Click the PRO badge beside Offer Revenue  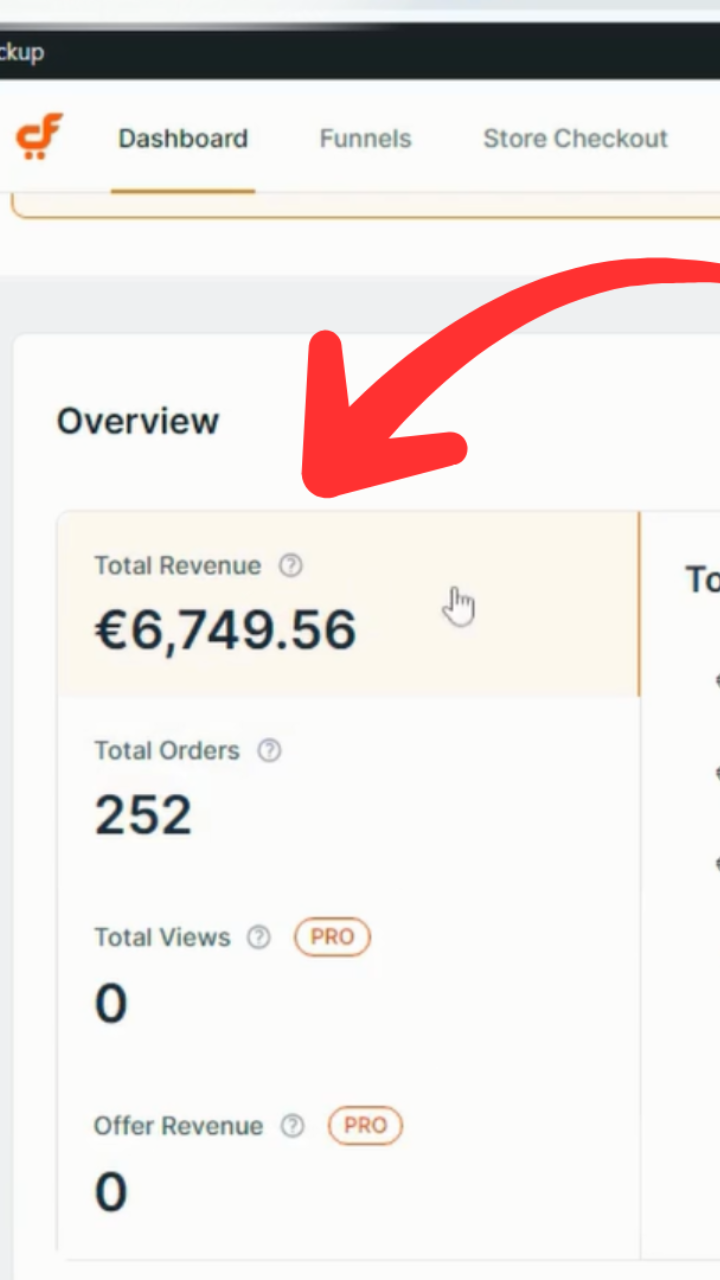point(365,1126)
